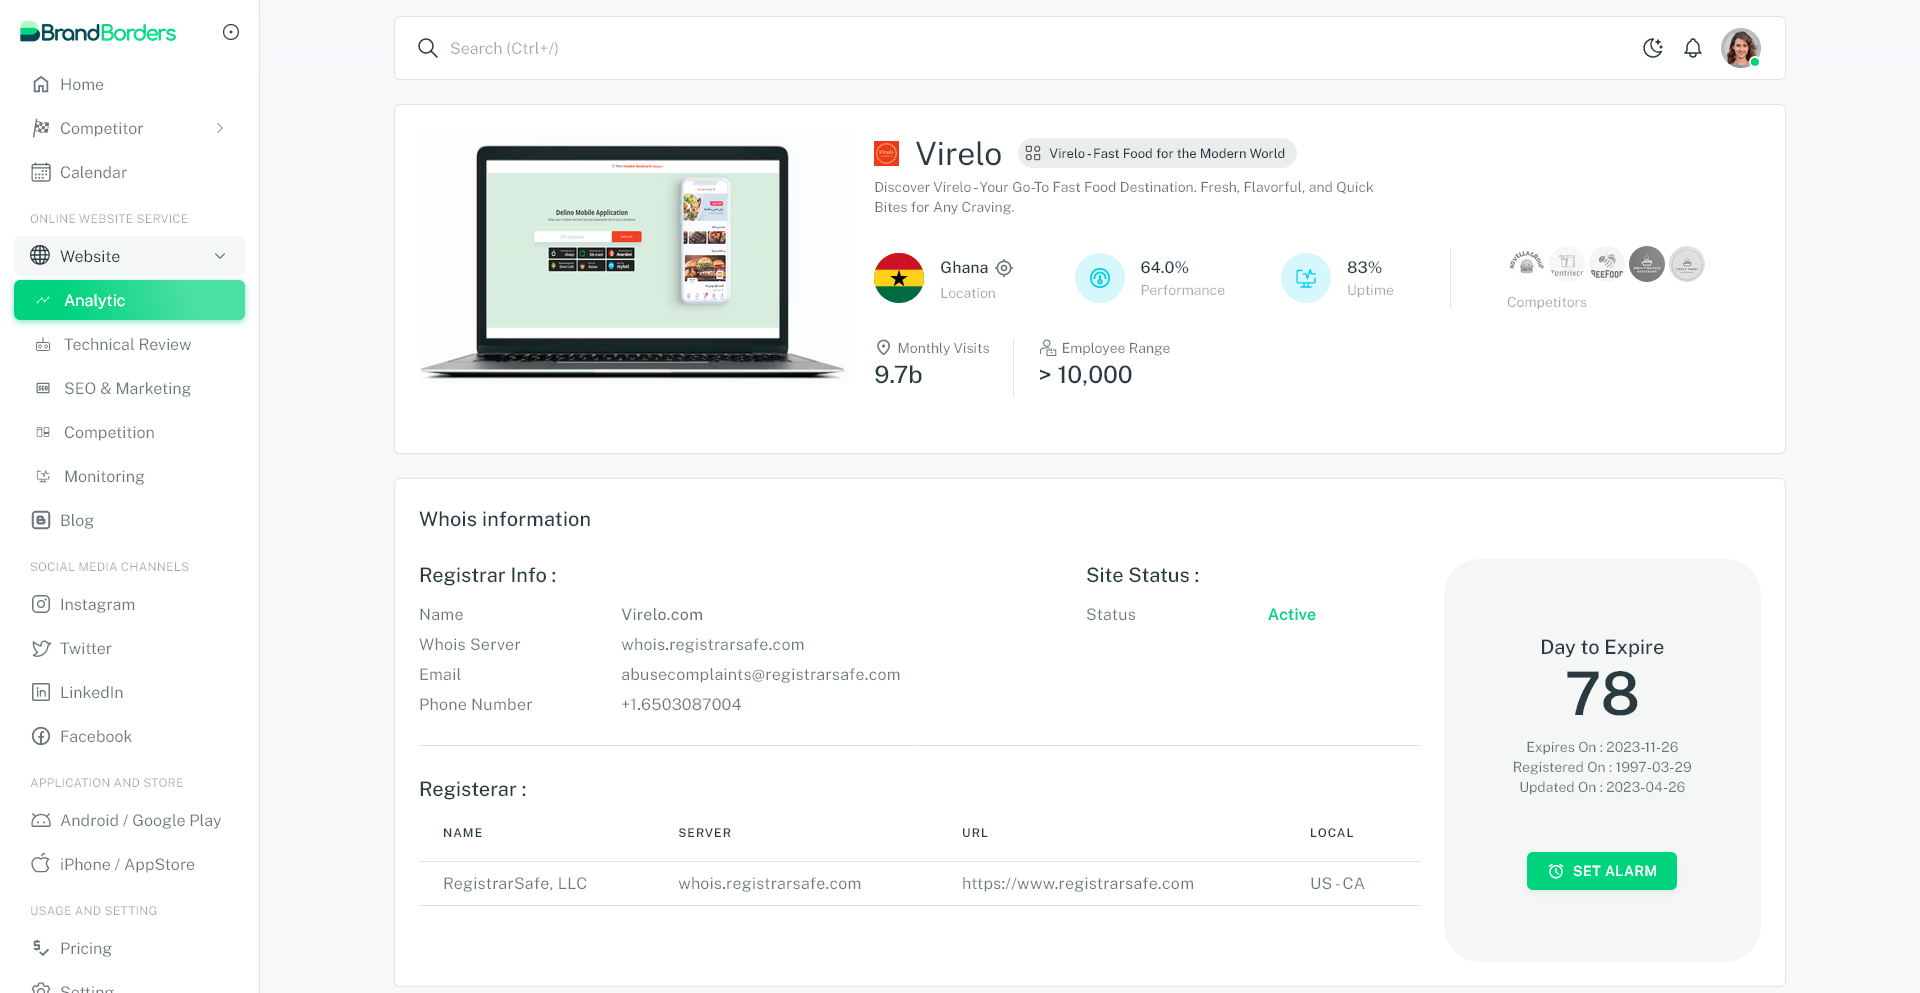
Task: Collapse the Website dropdown chevron
Action: click(x=220, y=256)
